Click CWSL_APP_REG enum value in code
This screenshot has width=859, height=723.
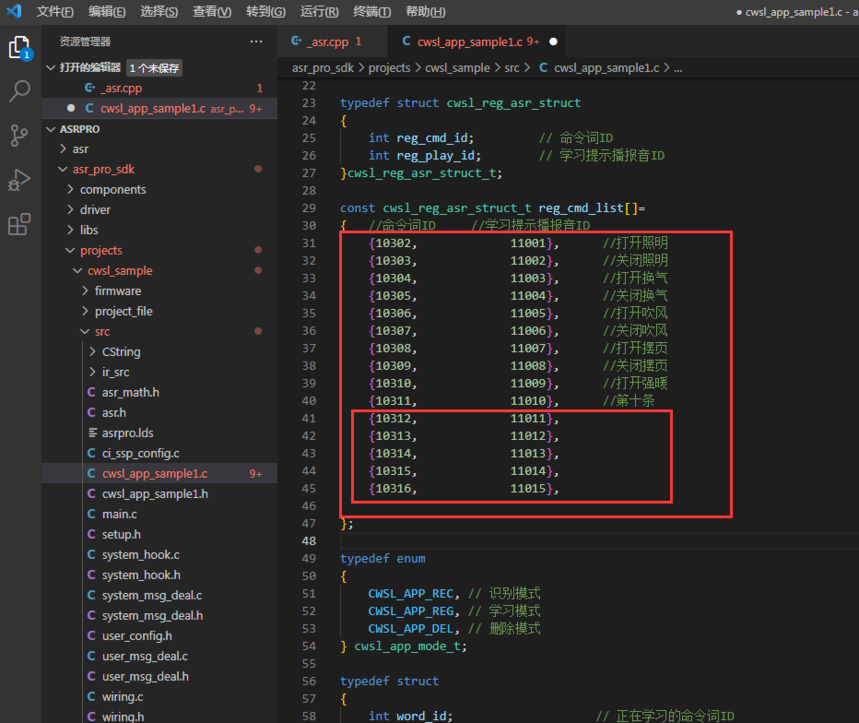tap(411, 611)
